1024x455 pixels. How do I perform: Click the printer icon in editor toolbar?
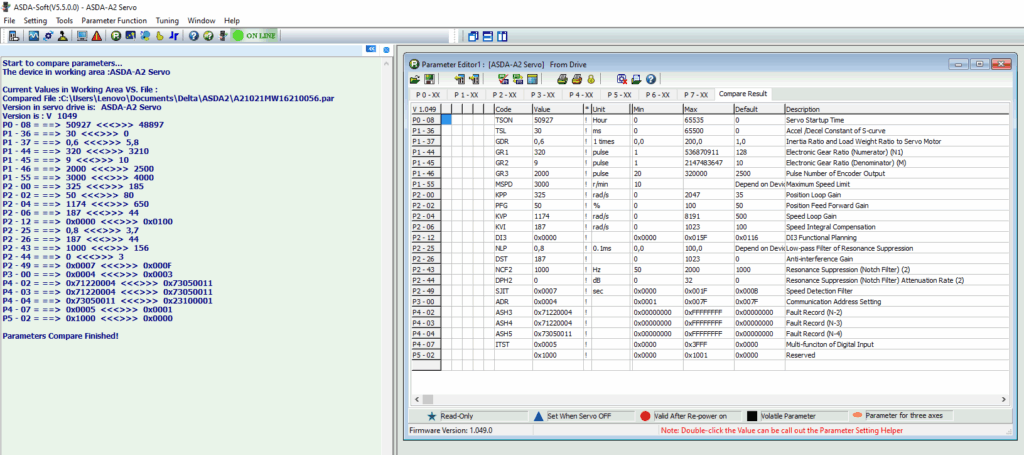[562, 79]
